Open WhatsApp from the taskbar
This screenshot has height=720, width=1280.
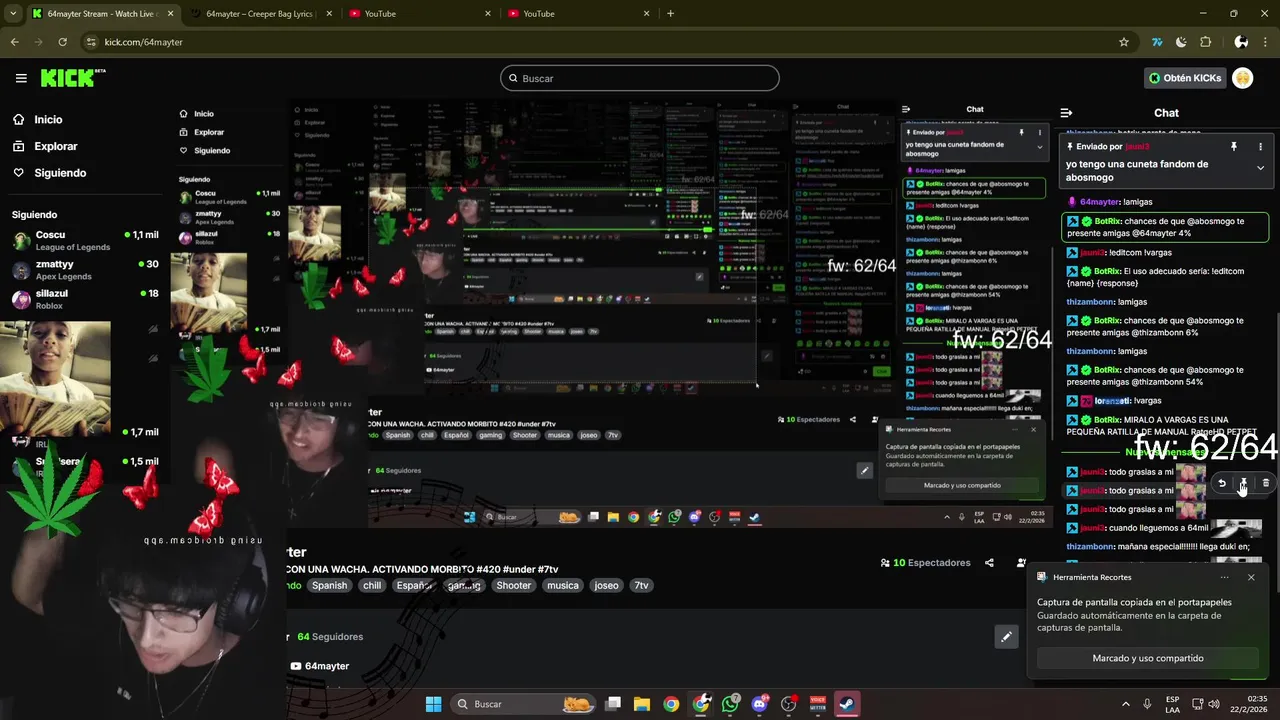tap(731, 704)
